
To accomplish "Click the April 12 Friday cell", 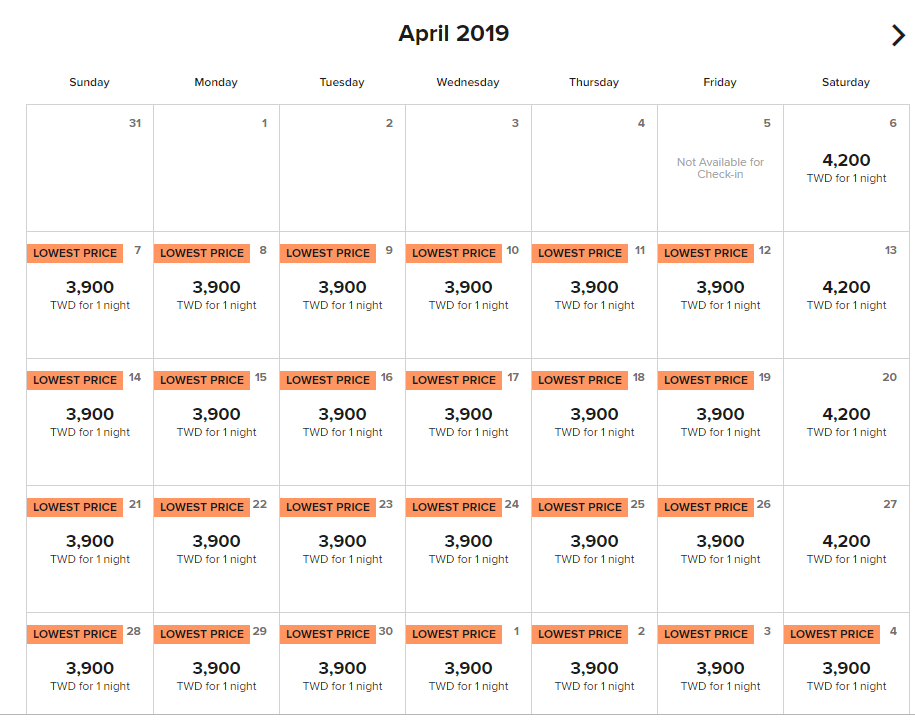I will [721, 295].
